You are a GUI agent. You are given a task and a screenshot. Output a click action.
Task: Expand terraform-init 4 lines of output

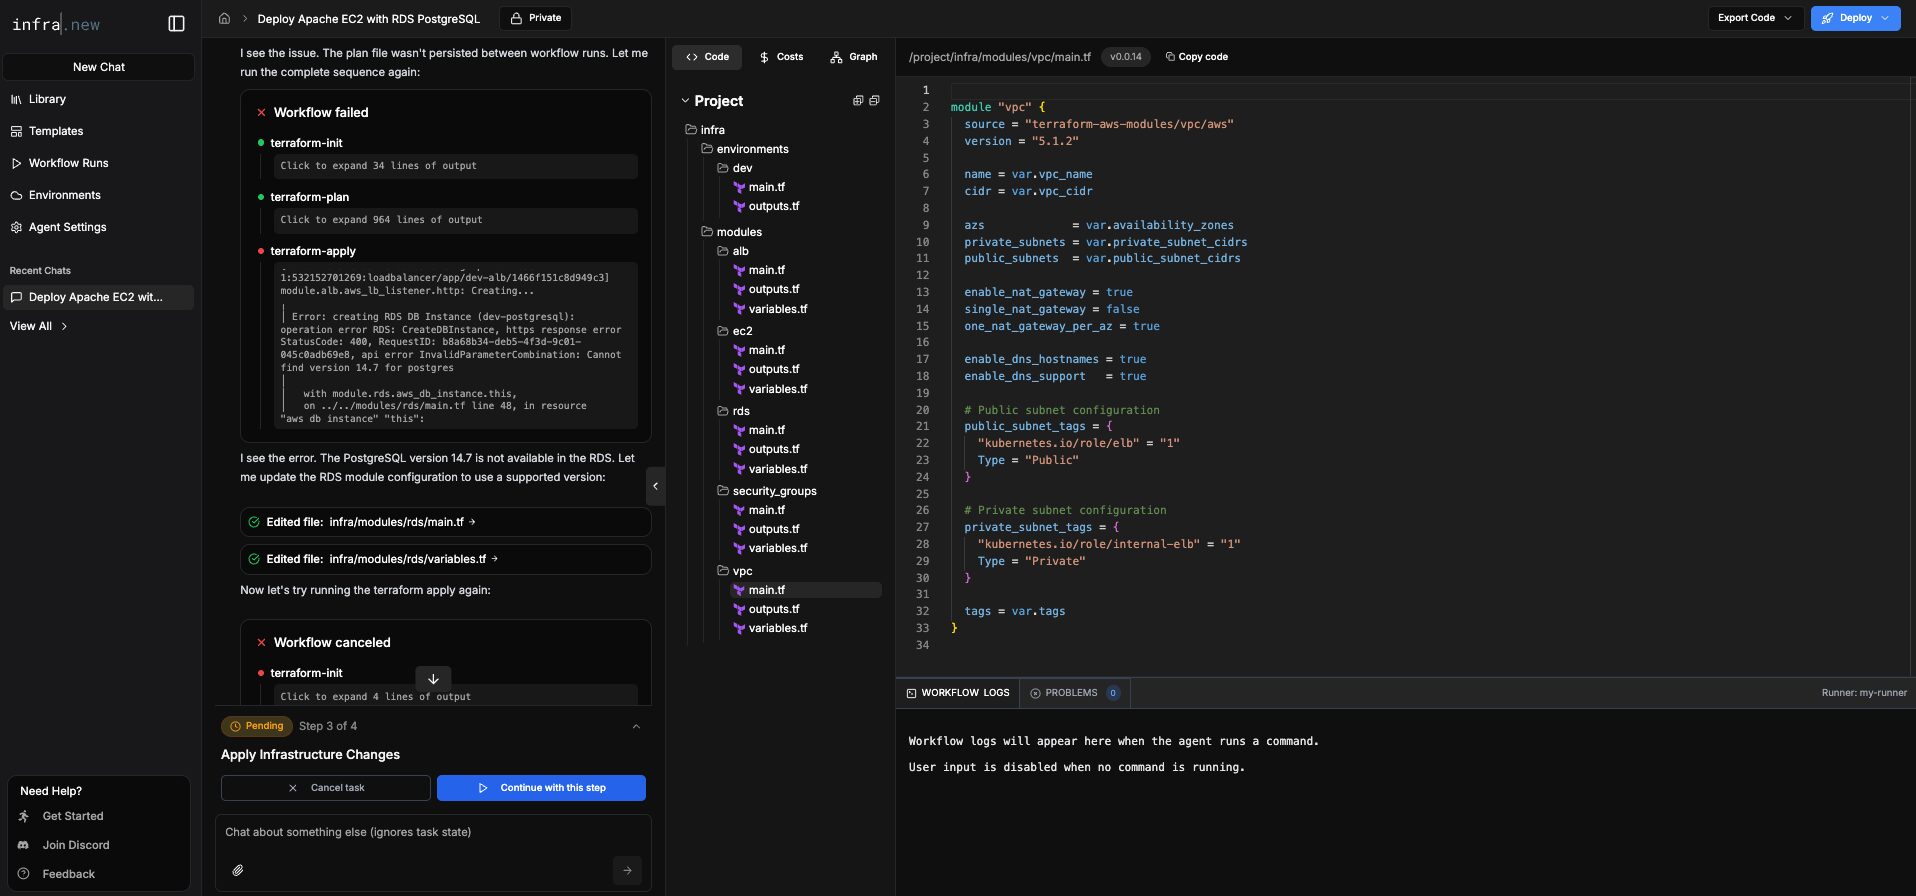(456, 696)
